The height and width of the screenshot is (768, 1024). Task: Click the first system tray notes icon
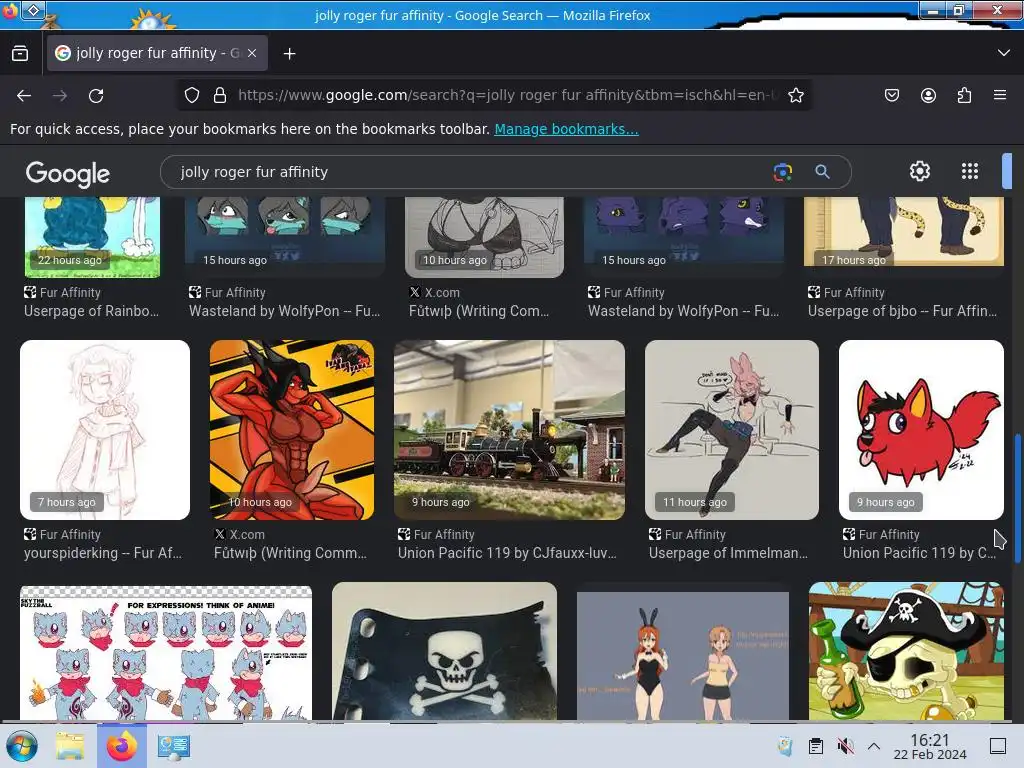pos(786,746)
